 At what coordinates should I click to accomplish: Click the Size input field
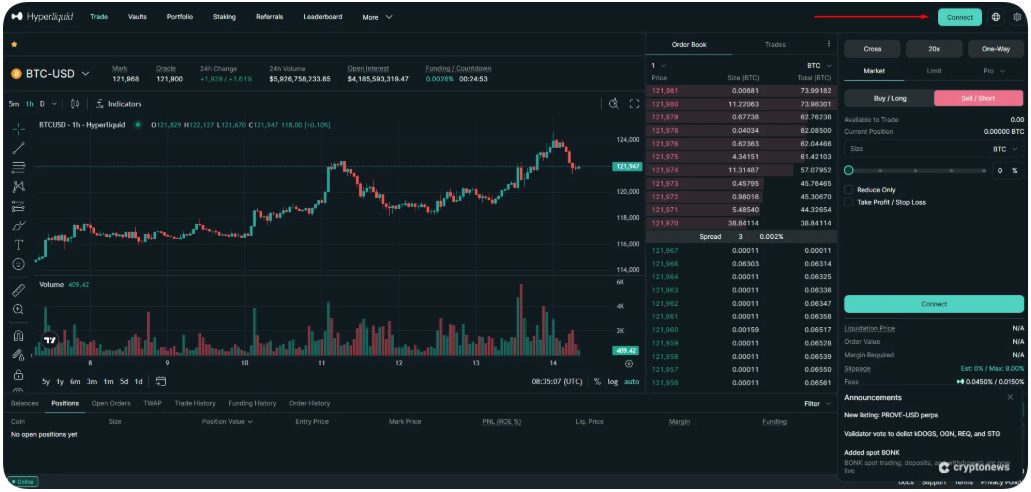point(934,149)
